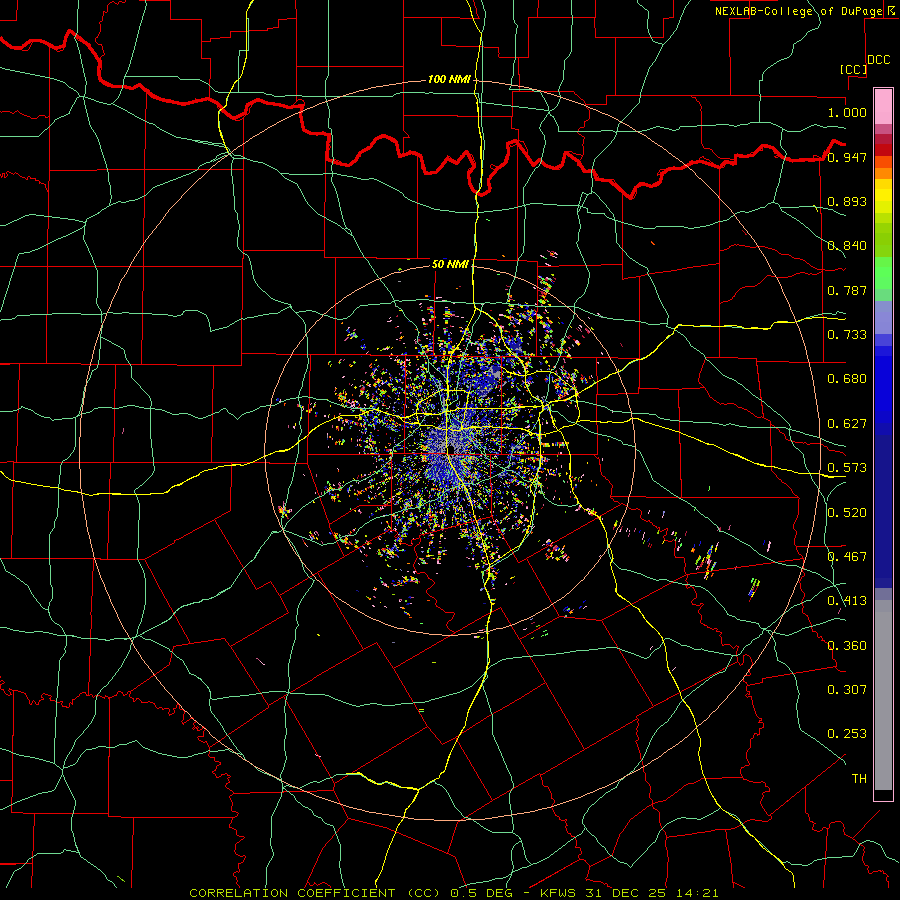
Task: Click the 0.840 scale value
Action: click(847, 246)
